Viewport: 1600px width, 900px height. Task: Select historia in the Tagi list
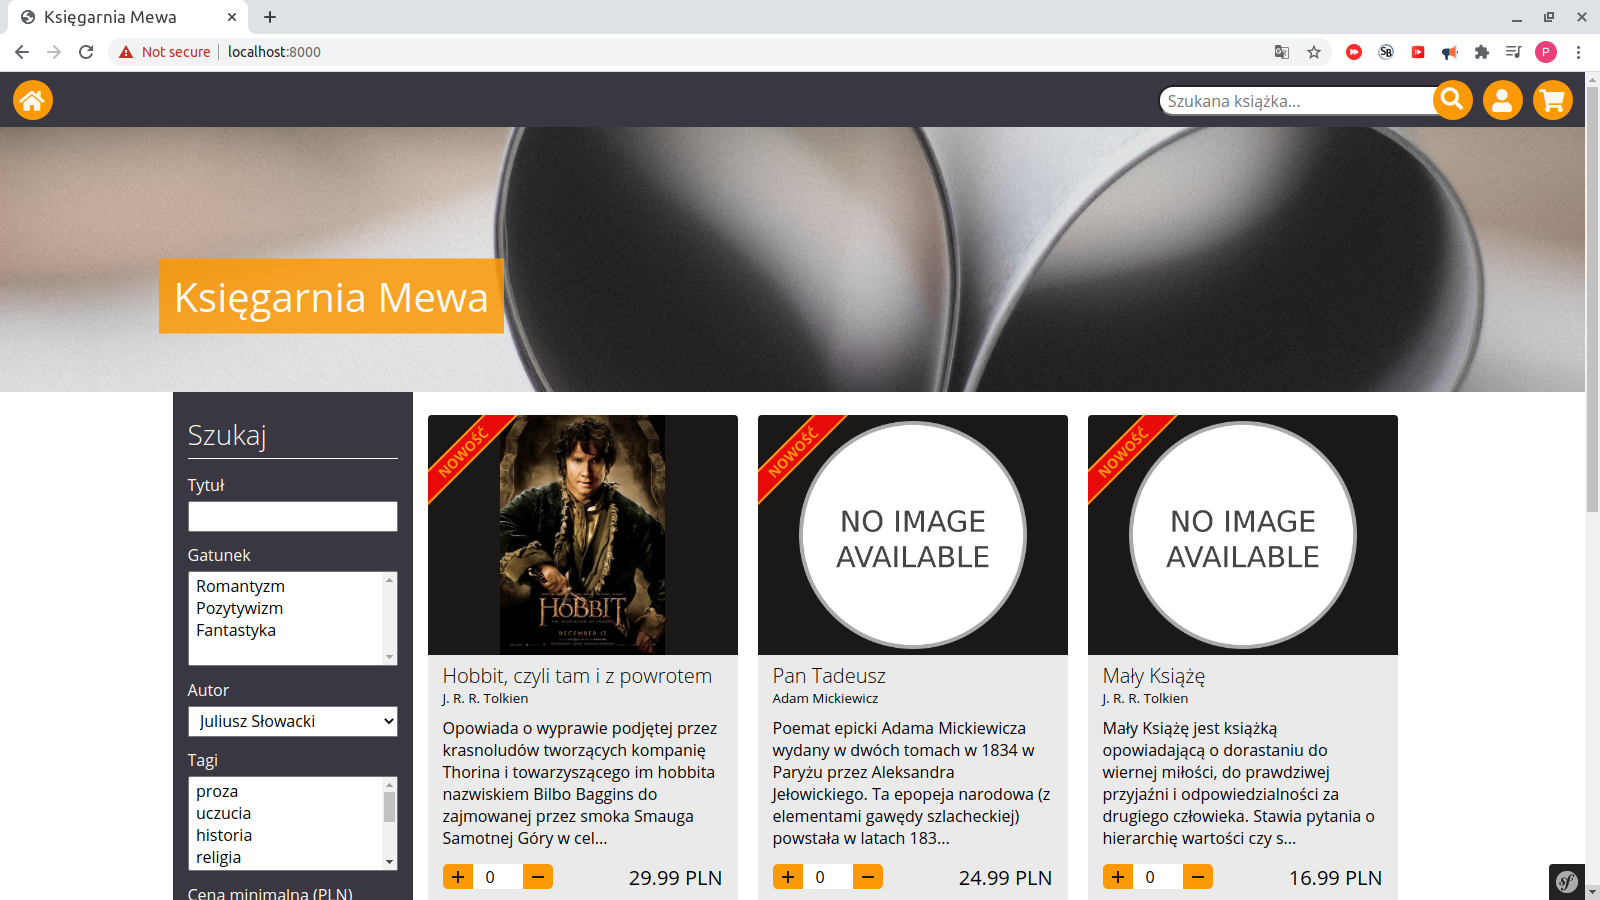224,835
